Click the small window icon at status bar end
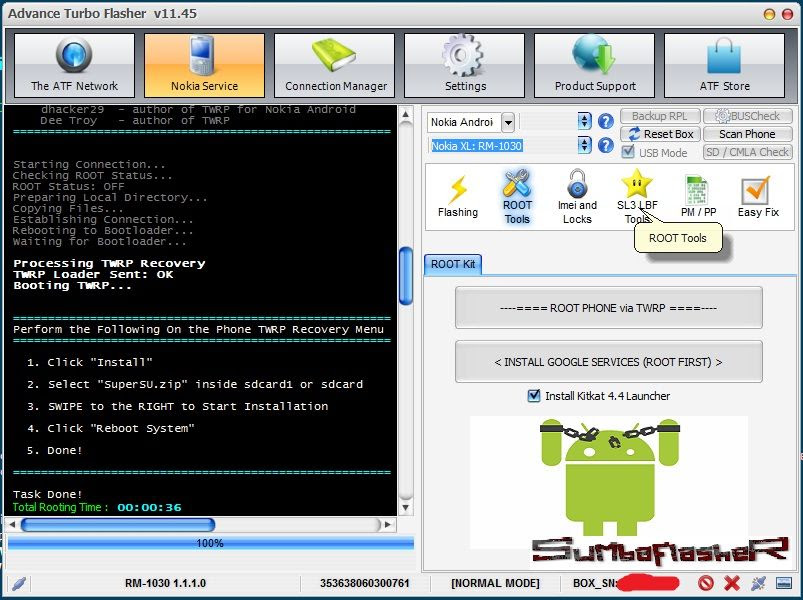 [784, 583]
